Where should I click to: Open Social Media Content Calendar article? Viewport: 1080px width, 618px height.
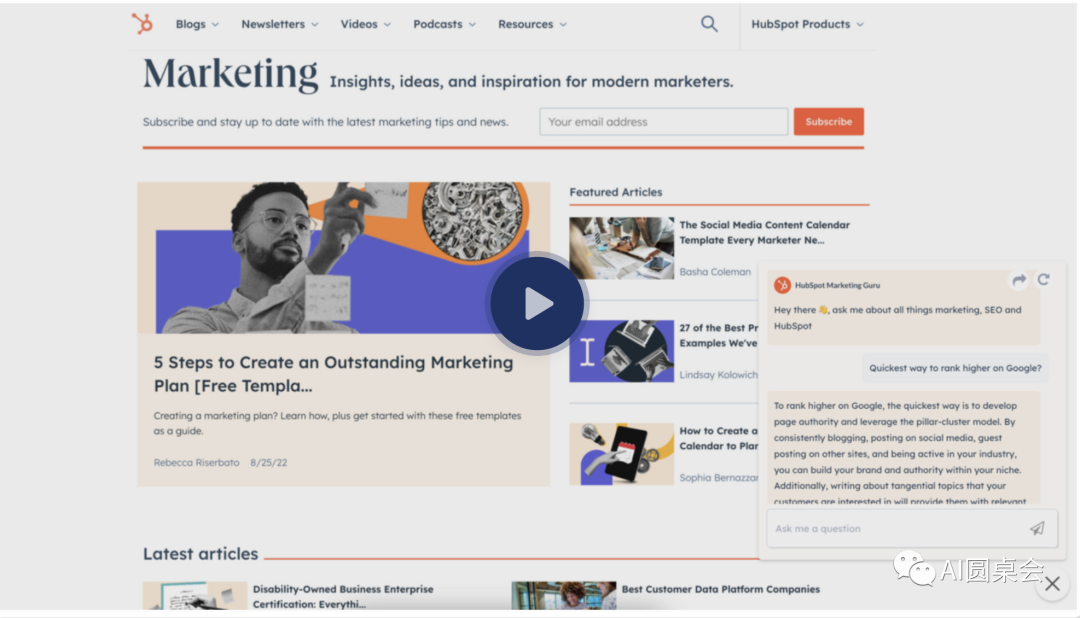click(765, 232)
